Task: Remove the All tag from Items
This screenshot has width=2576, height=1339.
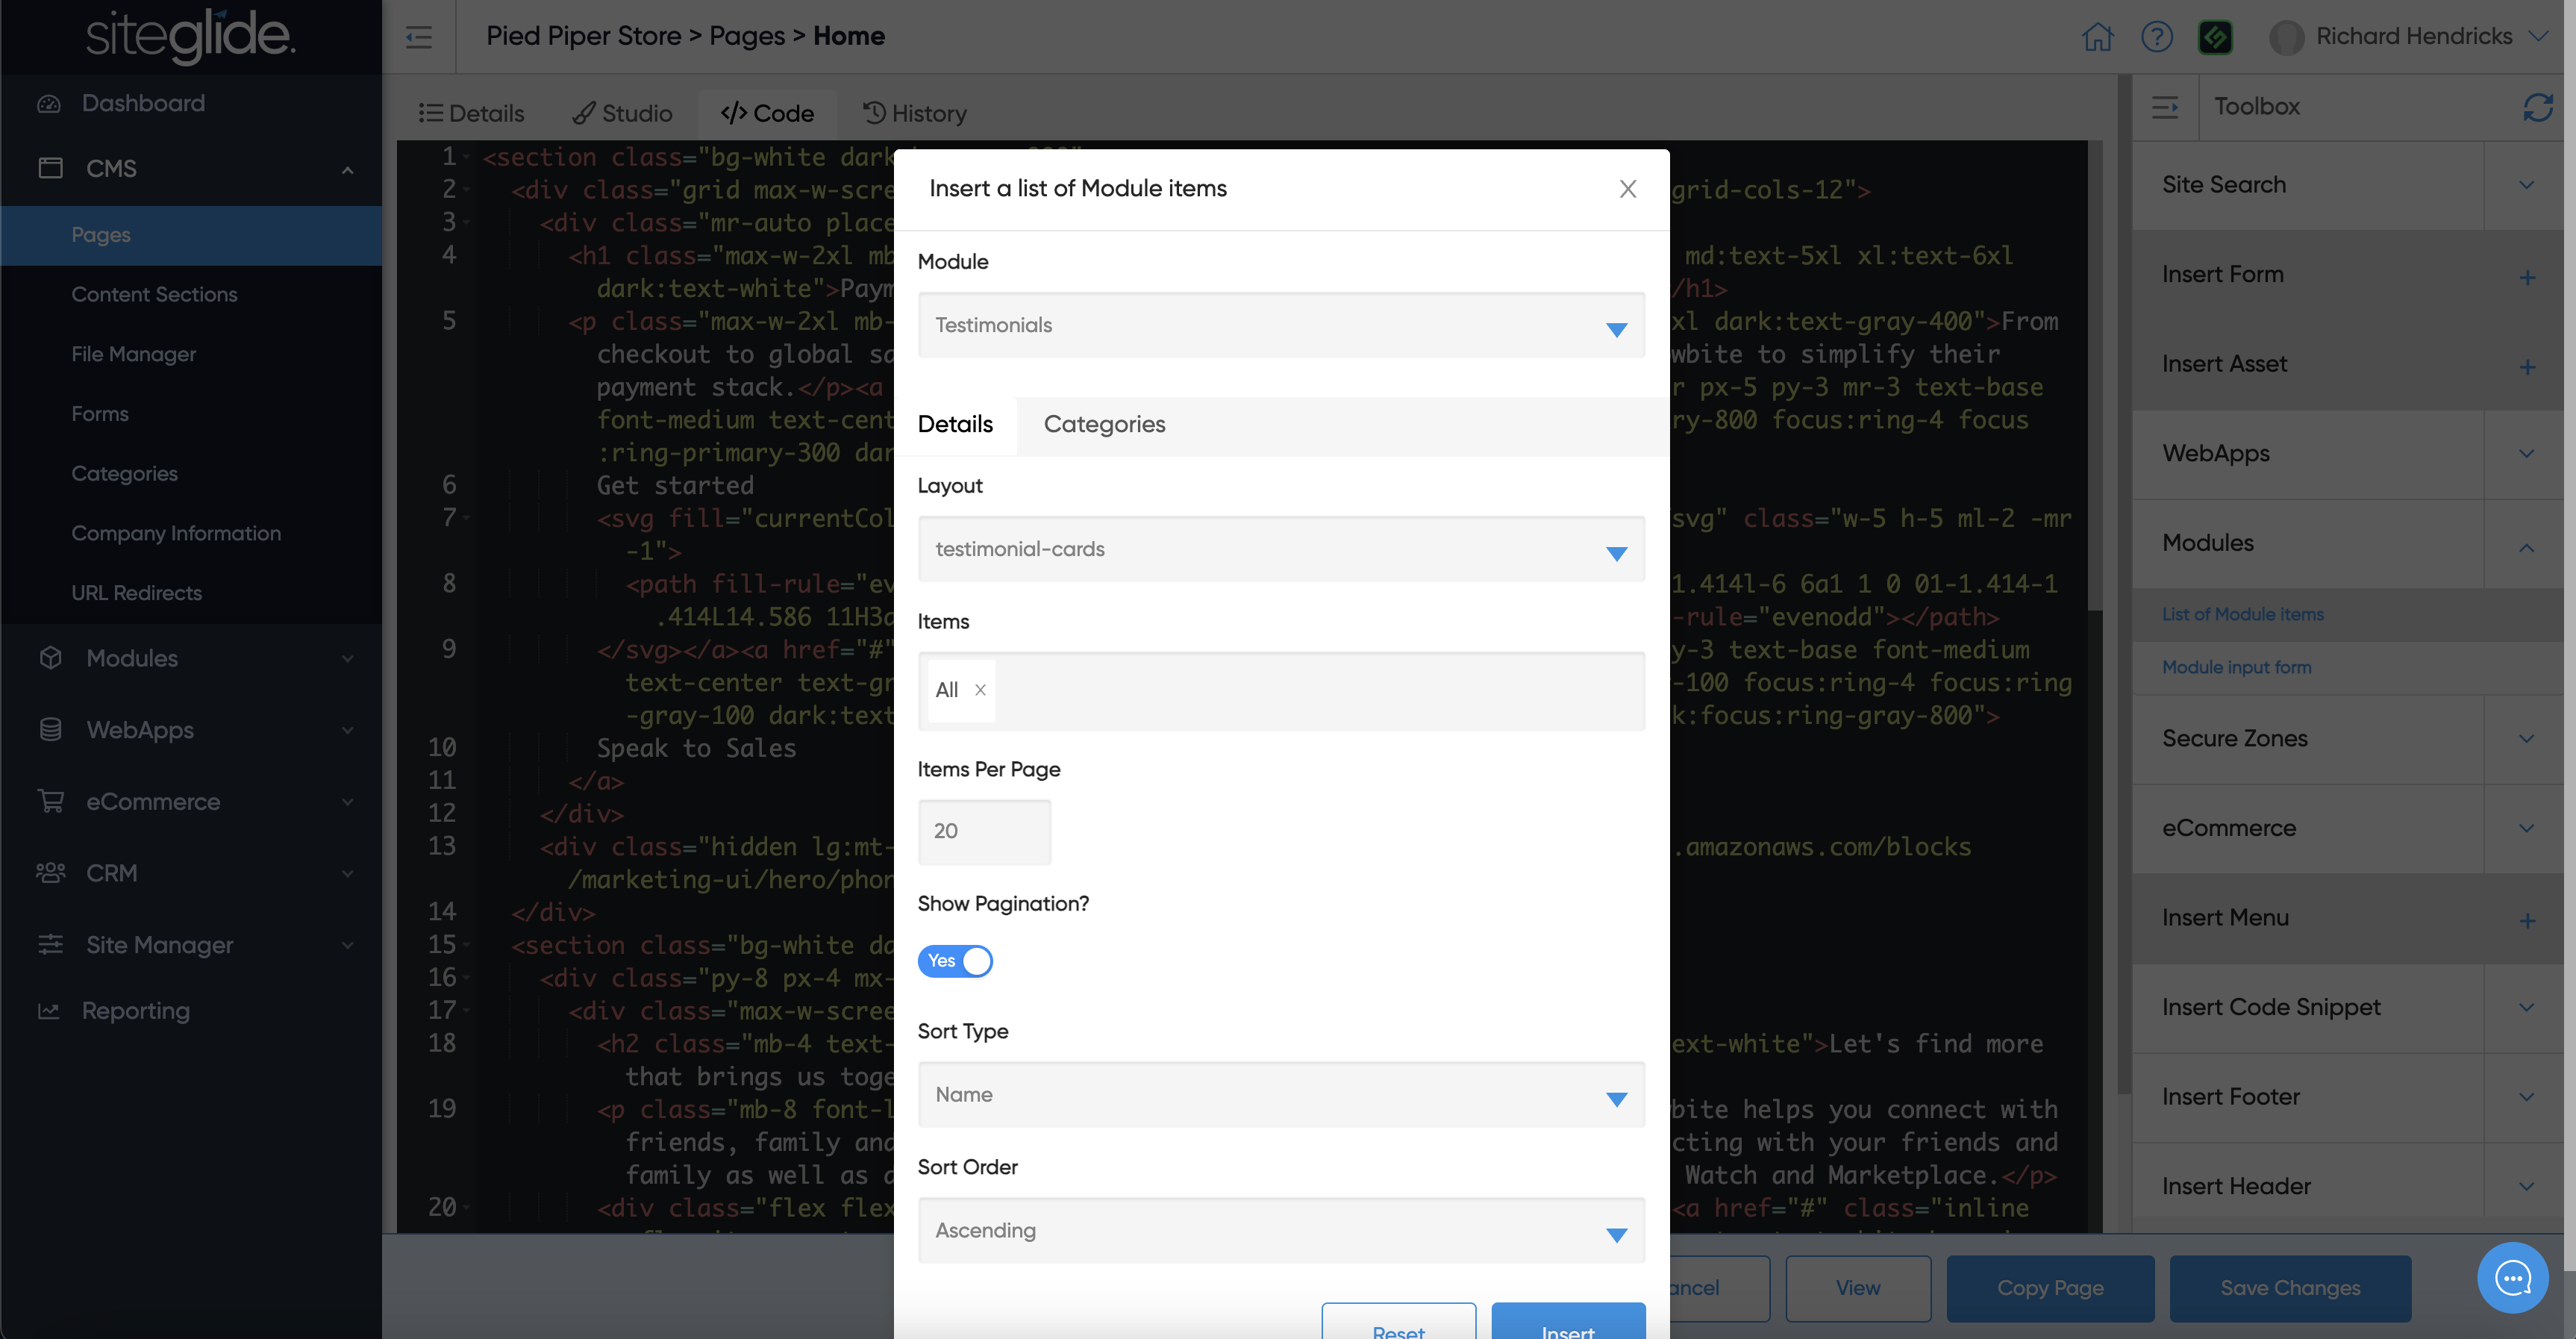Action: [x=980, y=690]
